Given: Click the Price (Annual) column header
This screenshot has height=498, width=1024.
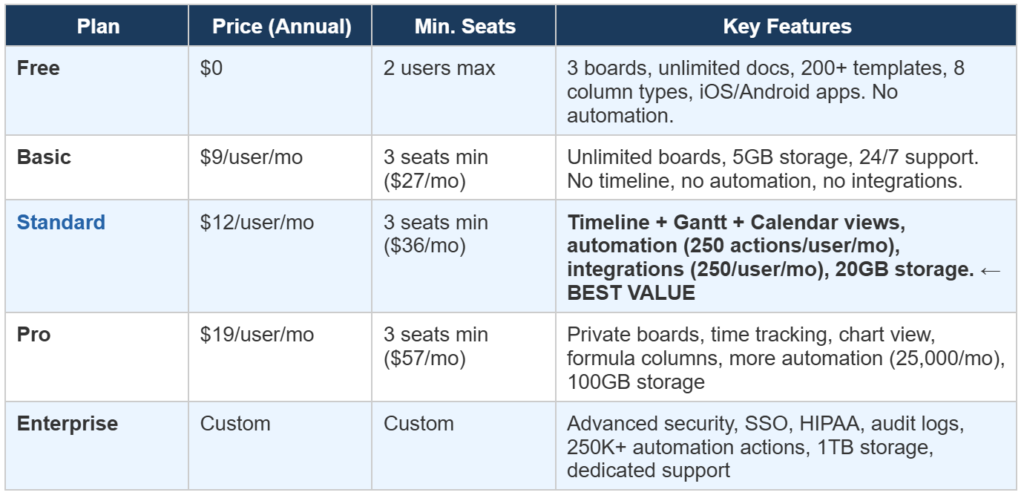Looking at the screenshot, I should pyautogui.click(x=281, y=27).
